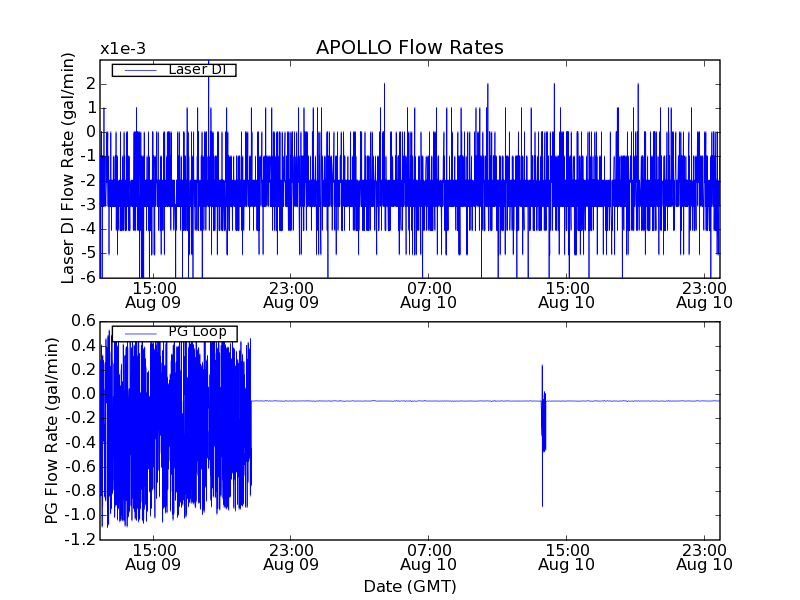Image resolution: width=800 pixels, height=600 pixels.
Task: Click the 0.6 tick on PG Flow Rate axis
Action: point(86,320)
